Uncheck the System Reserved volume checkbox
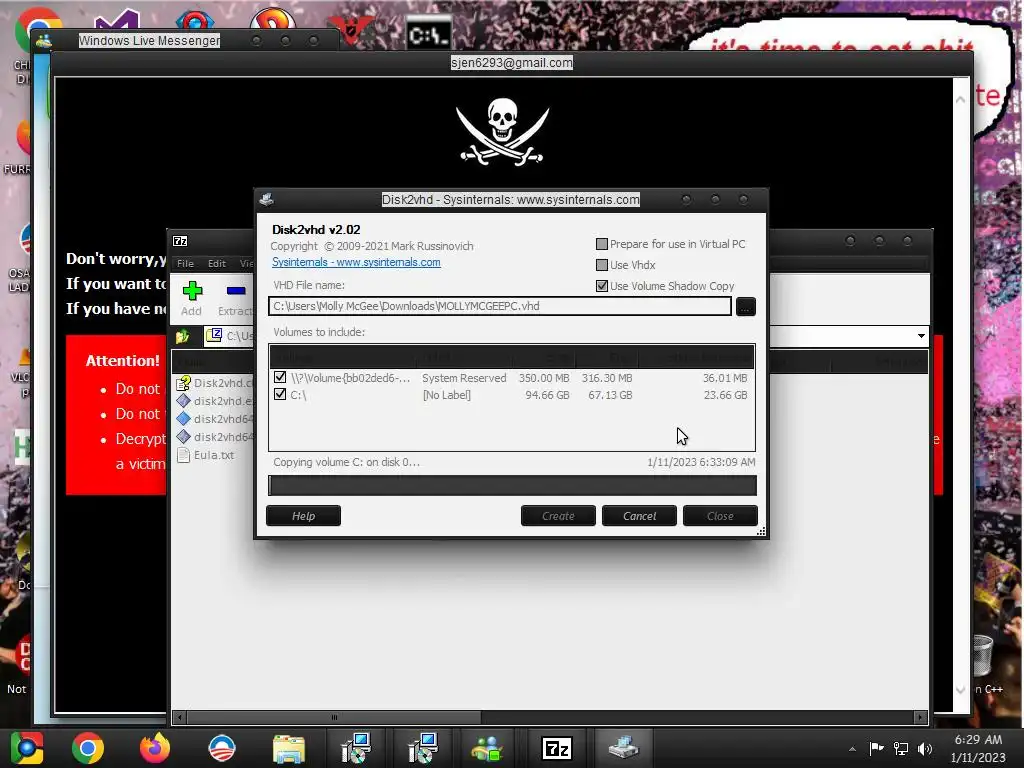 [280, 377]
